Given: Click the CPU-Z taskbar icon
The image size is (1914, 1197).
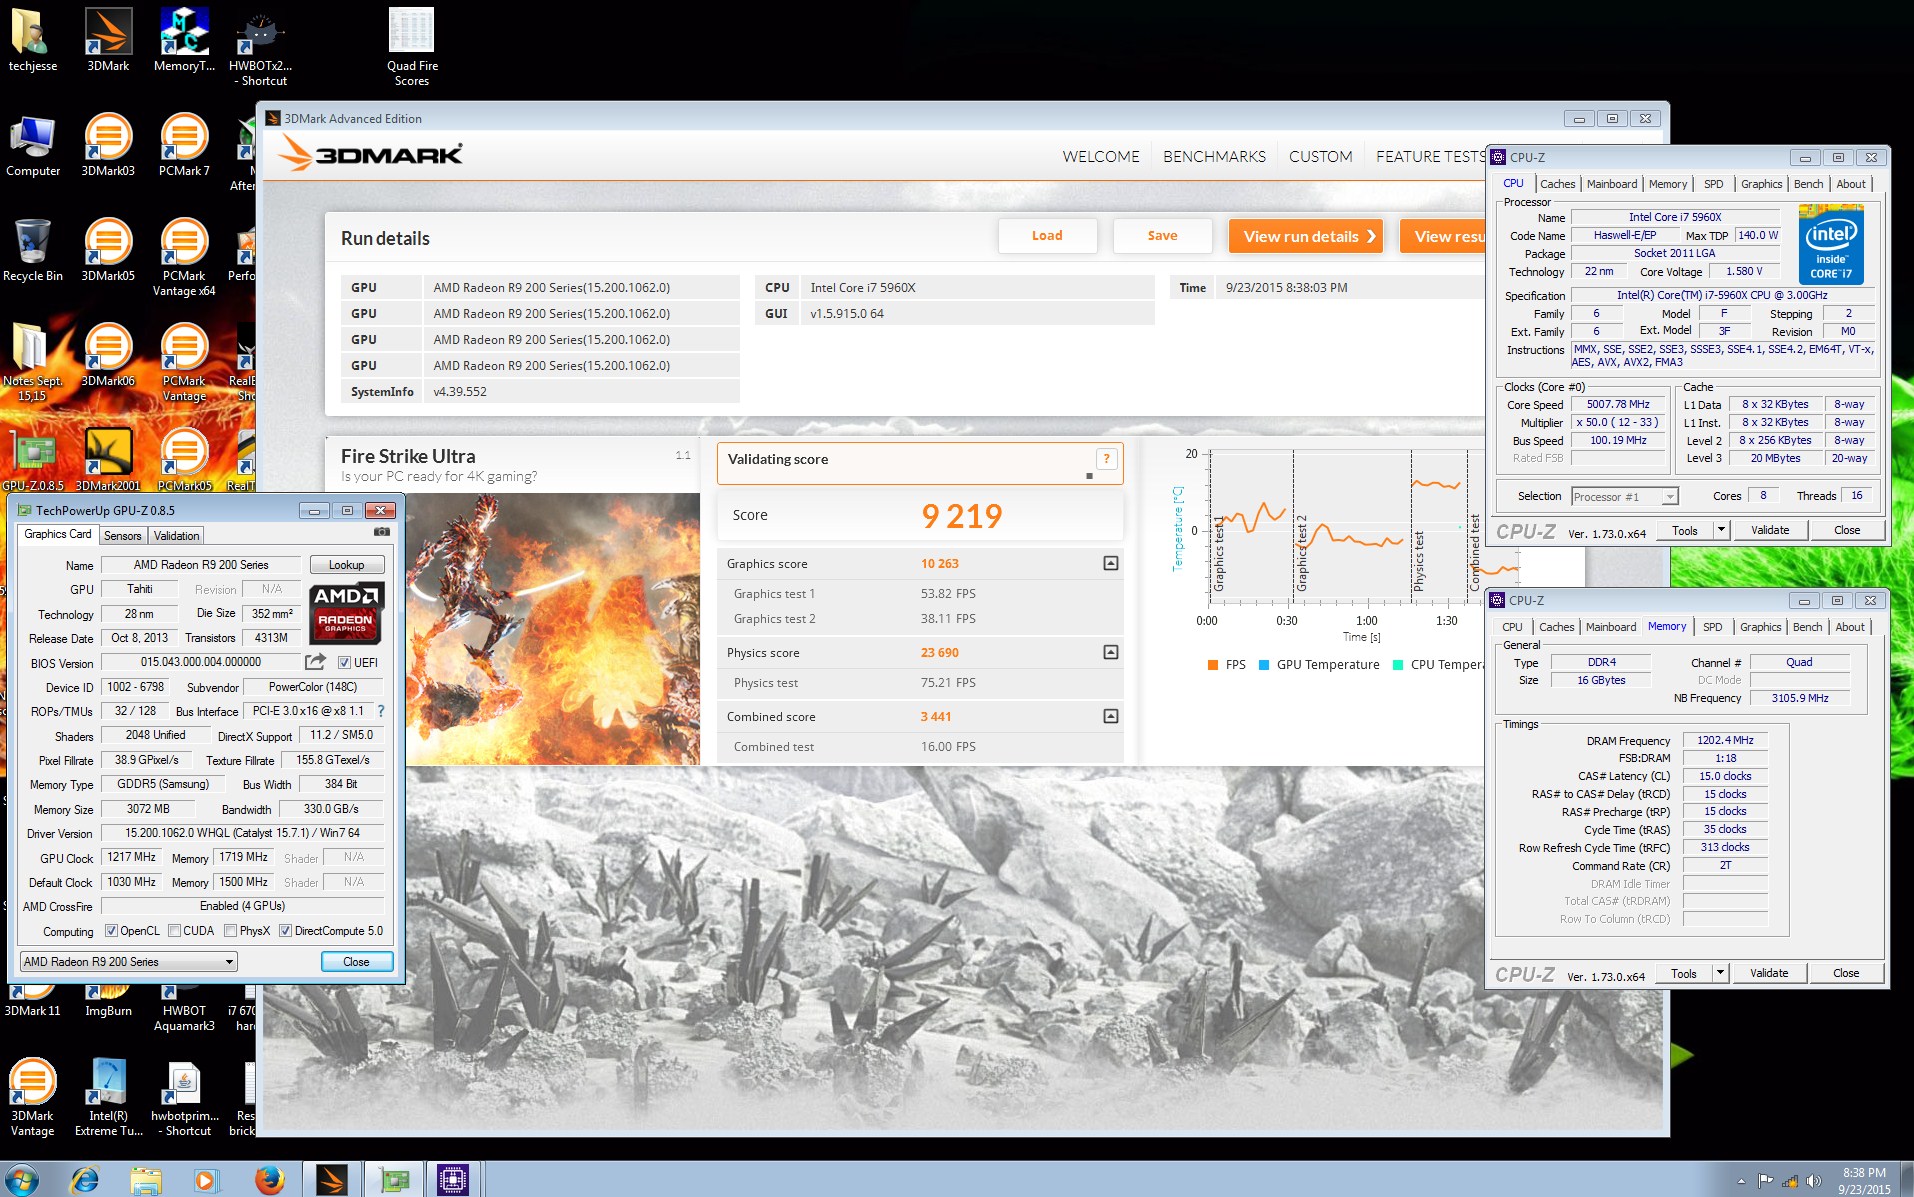Looking at the screenshot, I should pyautogui.click(x=452, y=1180).
